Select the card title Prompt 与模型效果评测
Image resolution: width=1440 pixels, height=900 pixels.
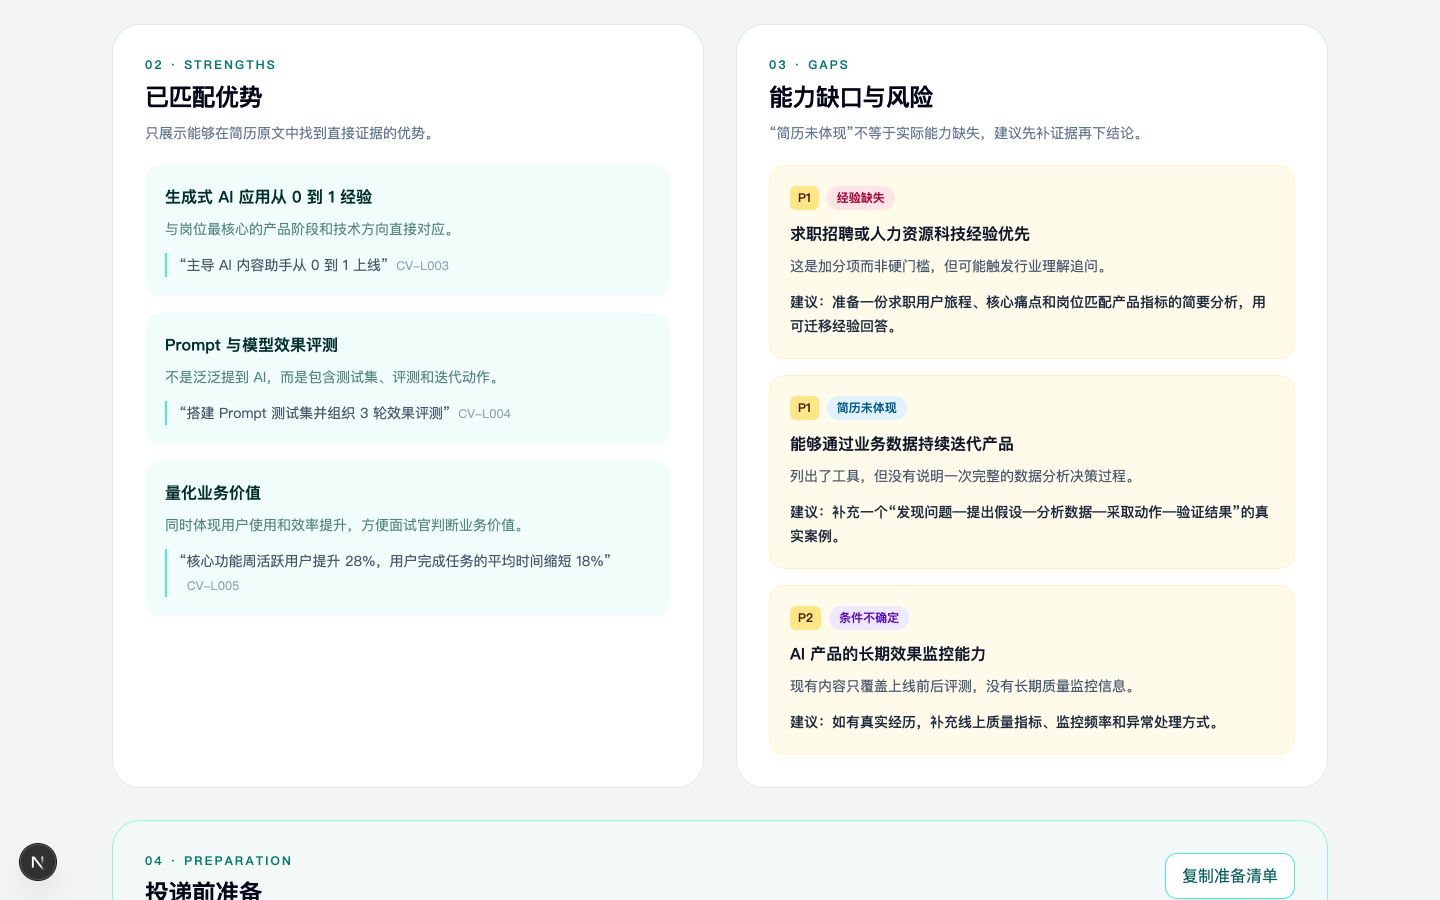[x=251, y=345]
